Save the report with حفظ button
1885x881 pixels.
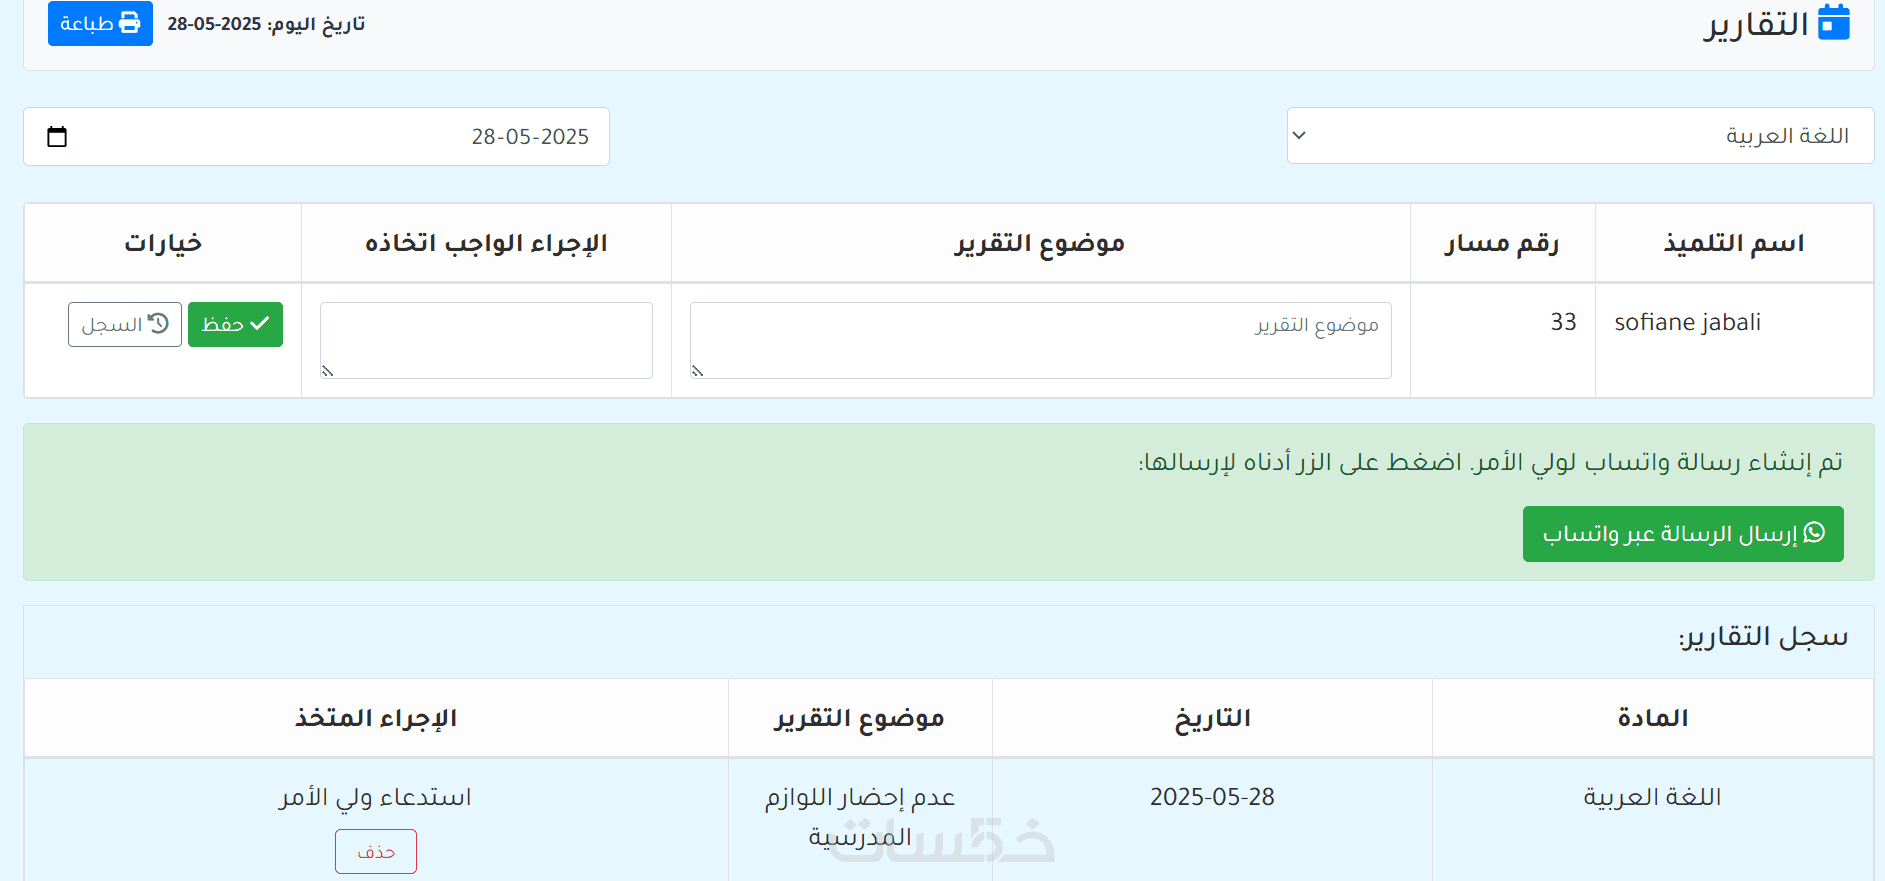pyautogui.click(x=235, y=324)
